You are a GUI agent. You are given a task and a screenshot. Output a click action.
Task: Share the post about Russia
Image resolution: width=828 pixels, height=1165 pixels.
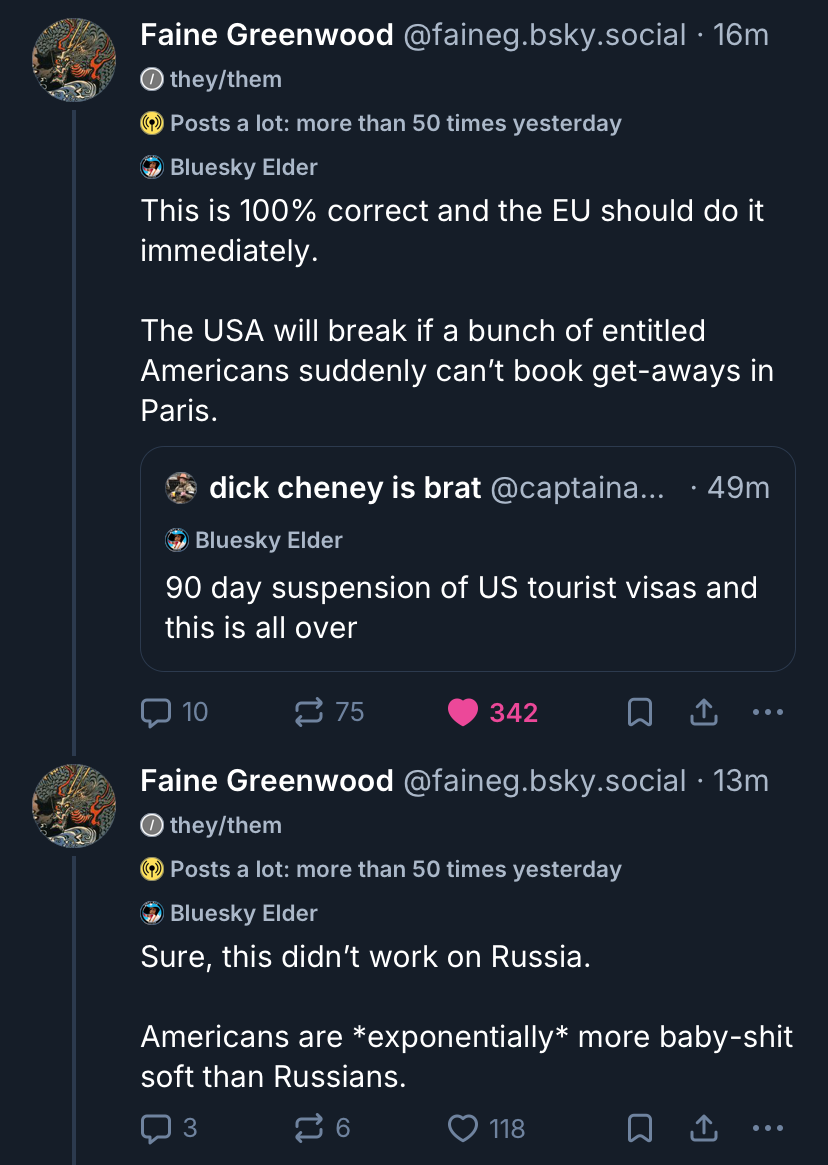pyautogui.click(x=703, y=1128)
